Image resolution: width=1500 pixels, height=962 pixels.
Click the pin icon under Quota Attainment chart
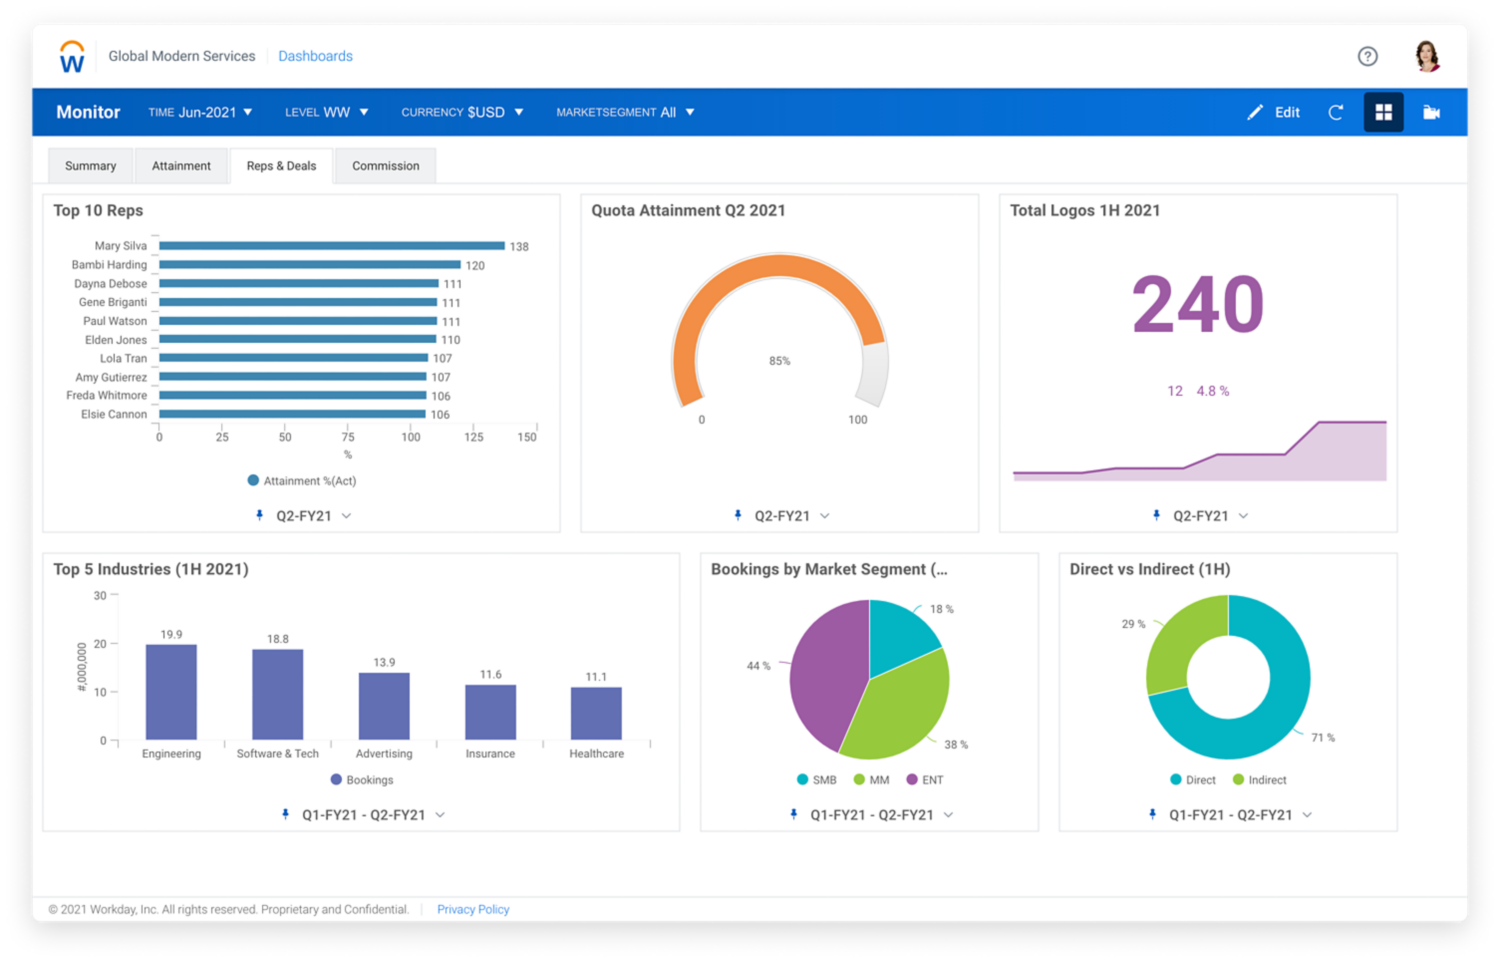coord(737,515)
